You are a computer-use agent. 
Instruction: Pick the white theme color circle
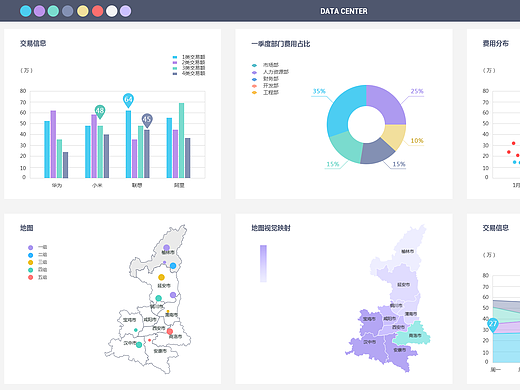tap(112, 11)
